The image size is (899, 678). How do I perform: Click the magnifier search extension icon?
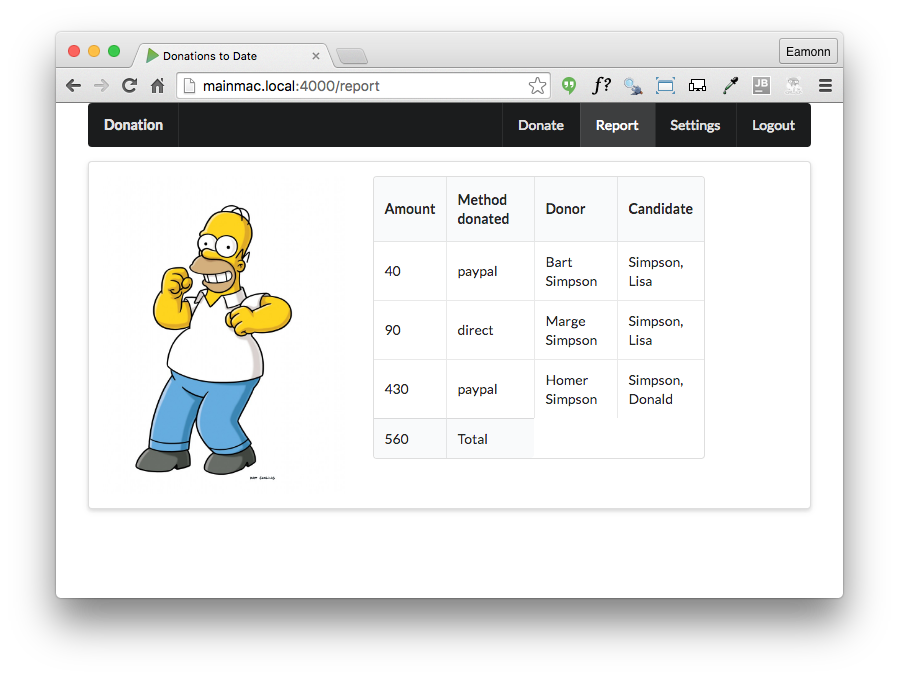click(x=633, y=86)
